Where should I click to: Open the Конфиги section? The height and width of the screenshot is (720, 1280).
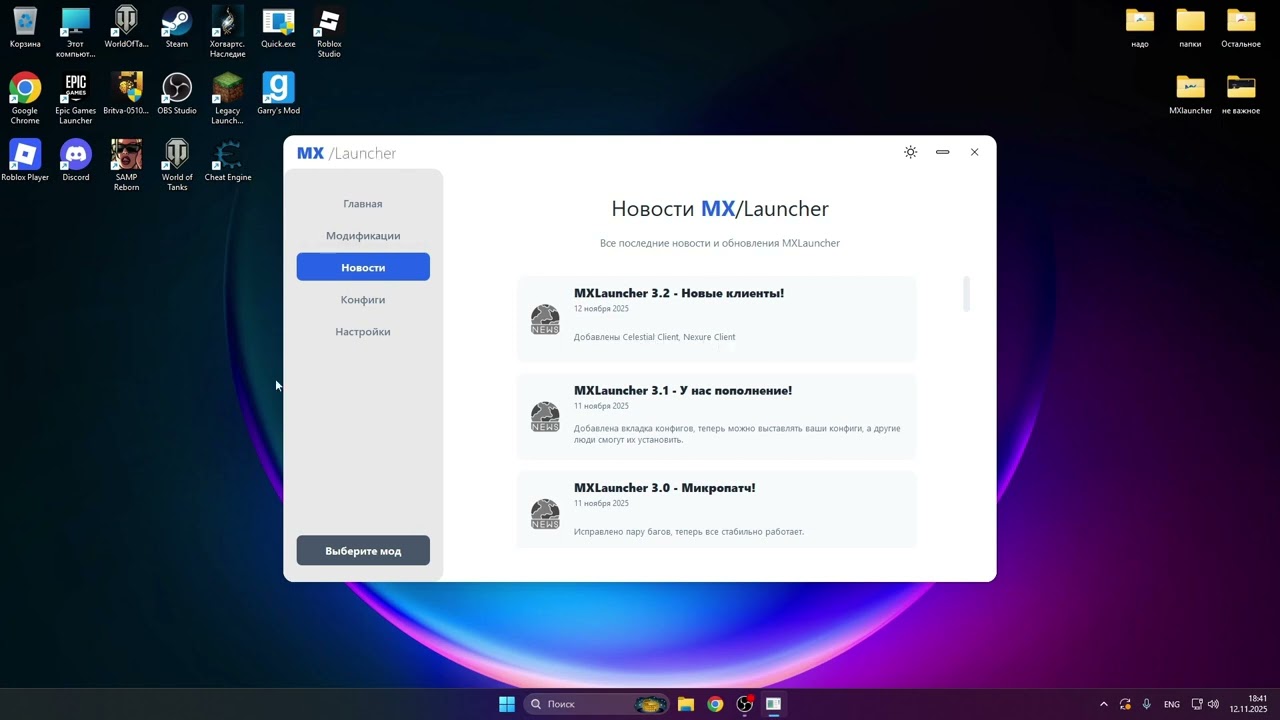(x=363, y=300)
